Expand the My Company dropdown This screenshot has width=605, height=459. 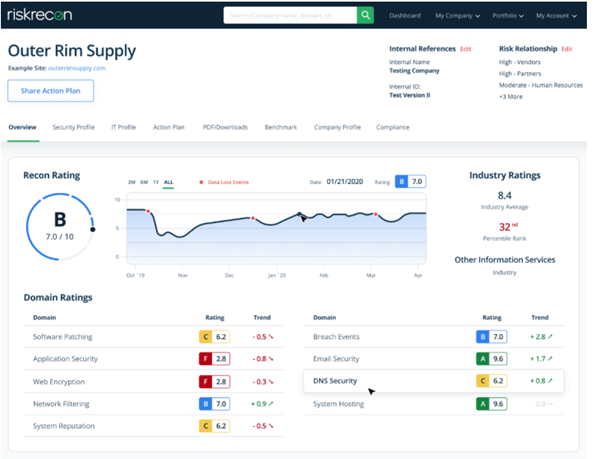pyautogui.click(x=457, y=15)
